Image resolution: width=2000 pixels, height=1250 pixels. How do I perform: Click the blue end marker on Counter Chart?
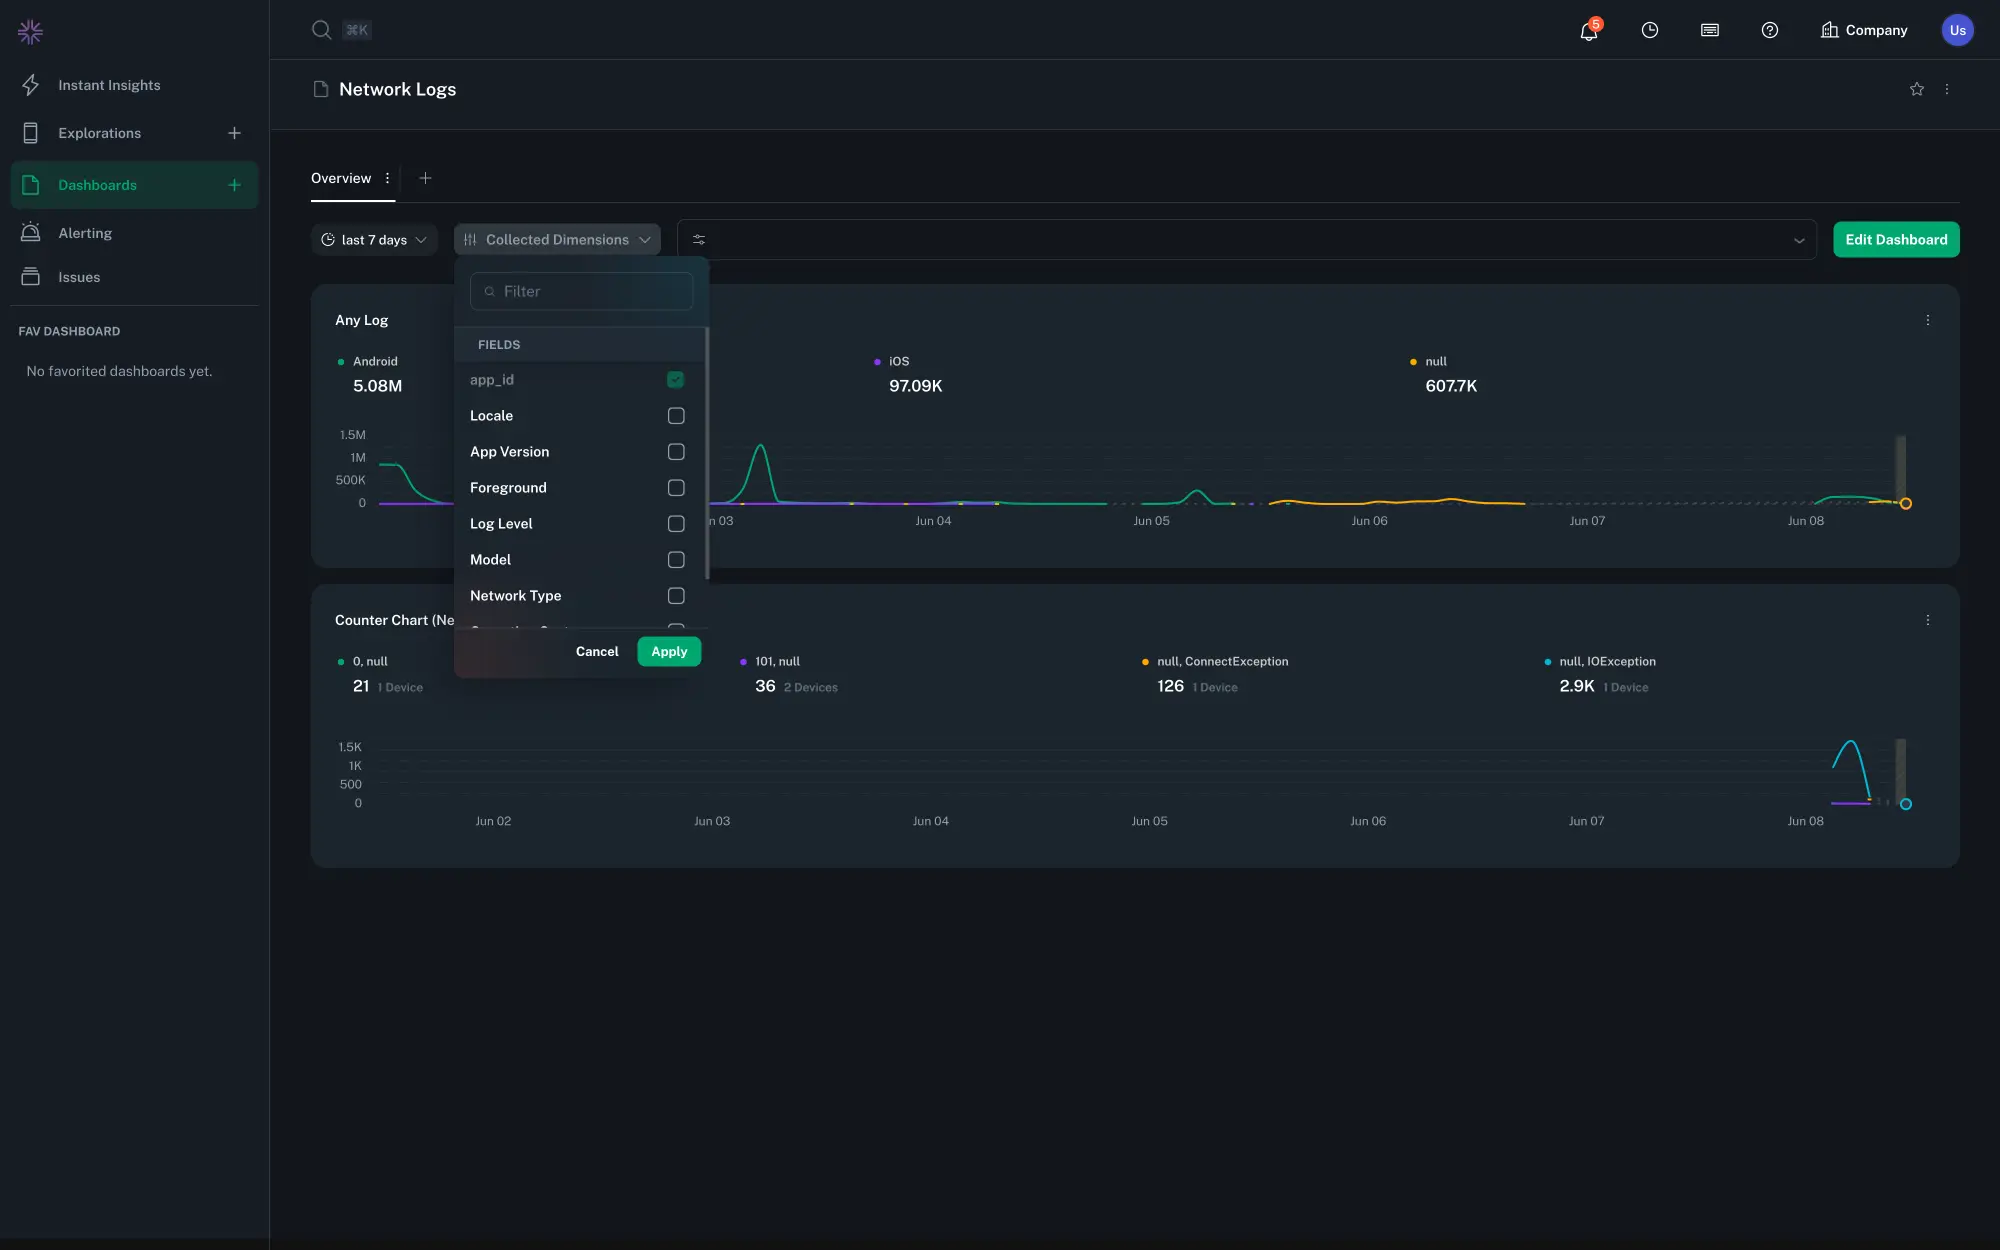tap(1906, 804)
